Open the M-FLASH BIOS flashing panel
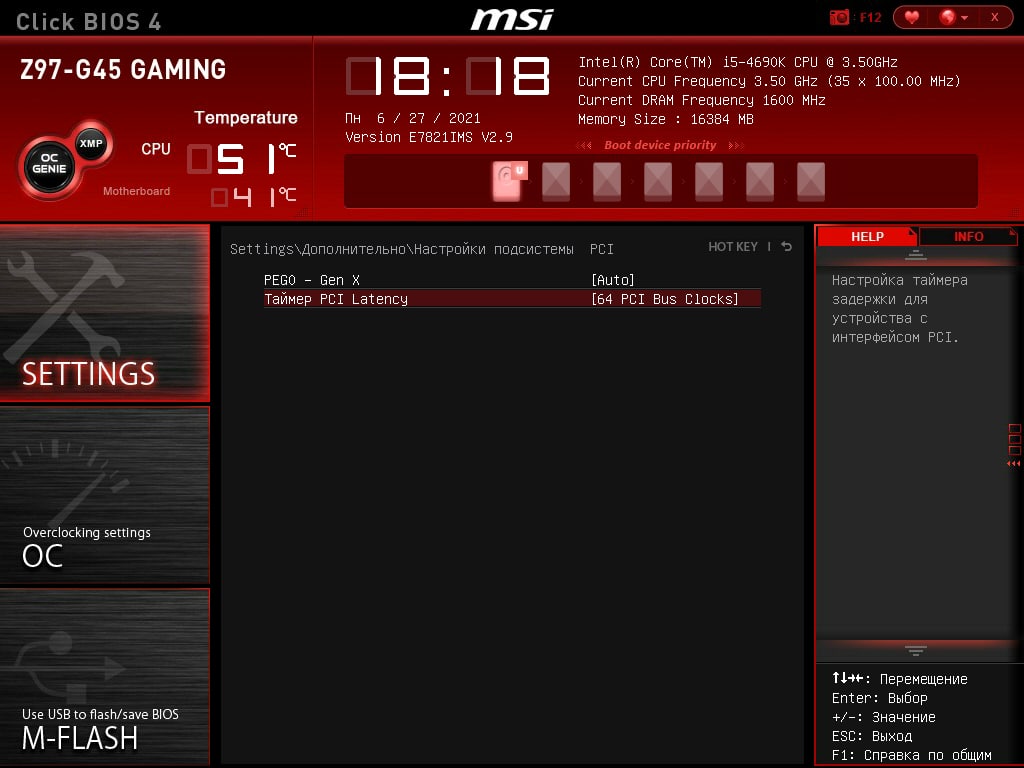 (x=104, y=677)
